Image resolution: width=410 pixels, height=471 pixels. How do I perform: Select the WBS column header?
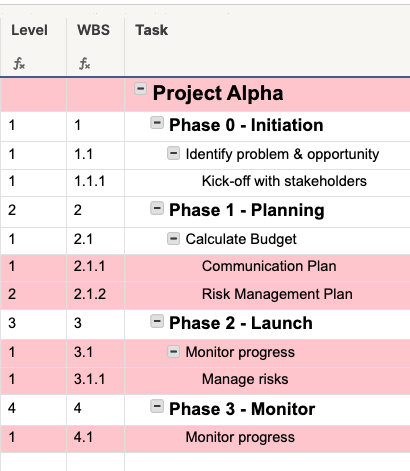(93, 30)
